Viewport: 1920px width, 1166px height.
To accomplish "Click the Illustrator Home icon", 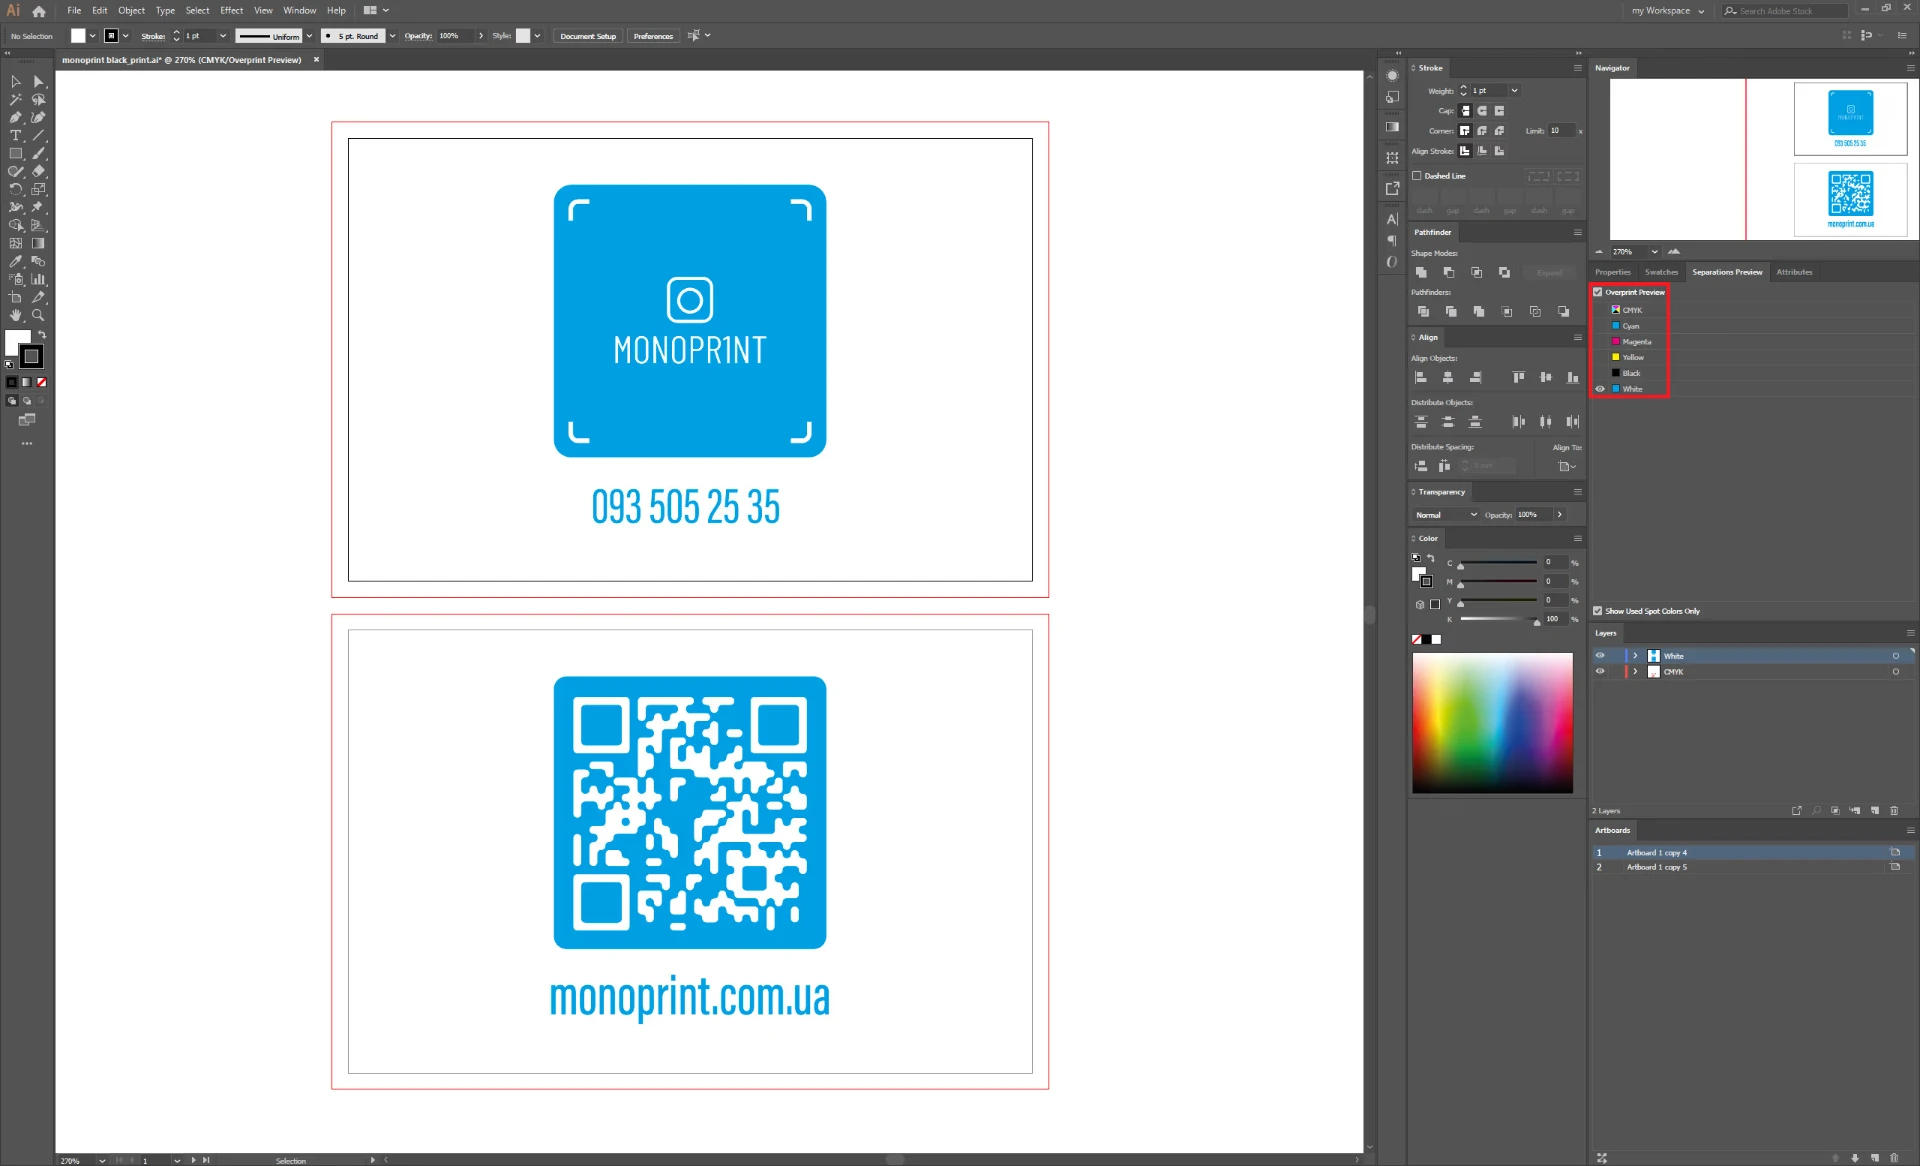I will point(39,11).
